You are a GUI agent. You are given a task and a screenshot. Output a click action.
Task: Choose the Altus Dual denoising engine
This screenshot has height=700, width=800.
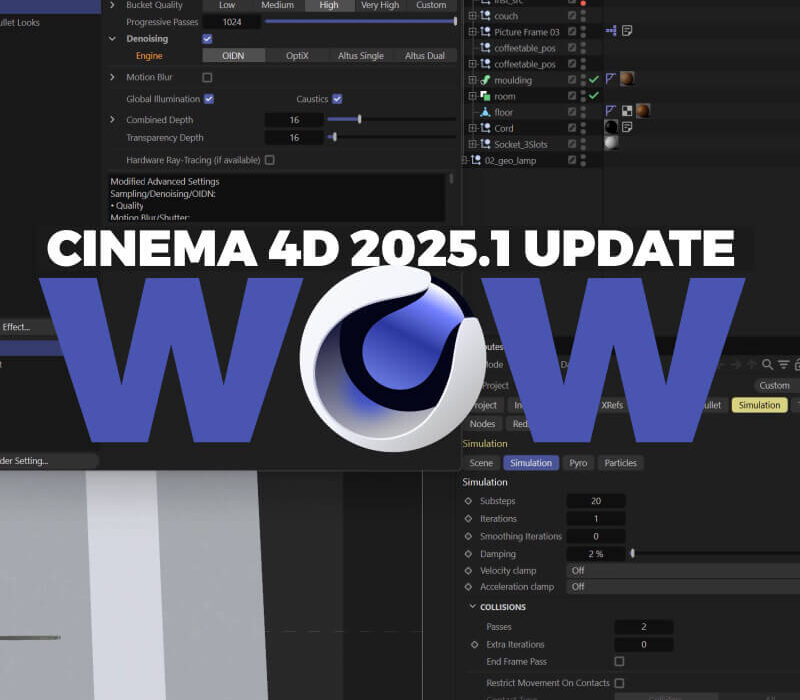[x=424, y=56]
